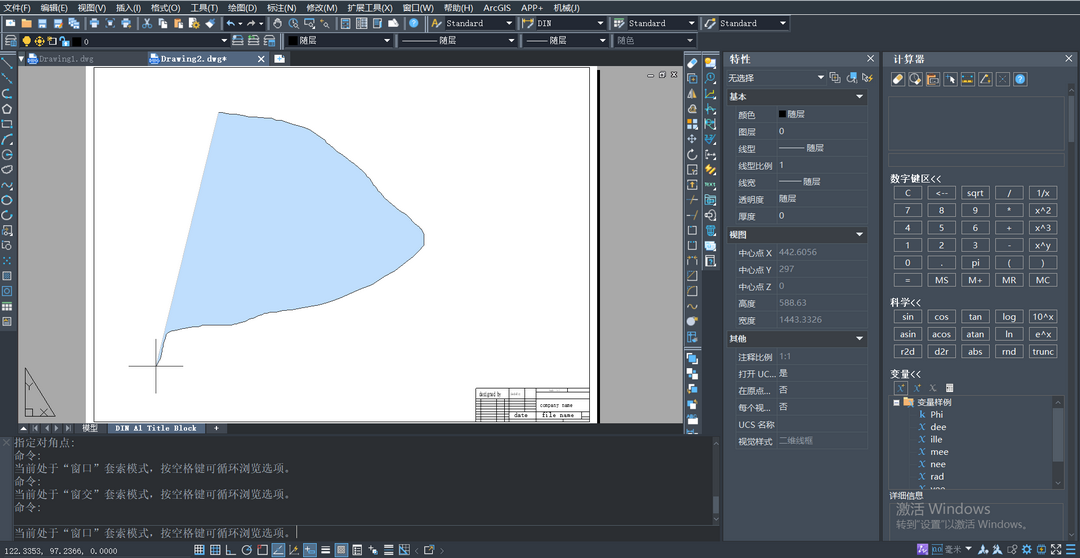The image size is (1080, 558).
Task: Open the 绘图(D) menu
Action: click(243, 7)
